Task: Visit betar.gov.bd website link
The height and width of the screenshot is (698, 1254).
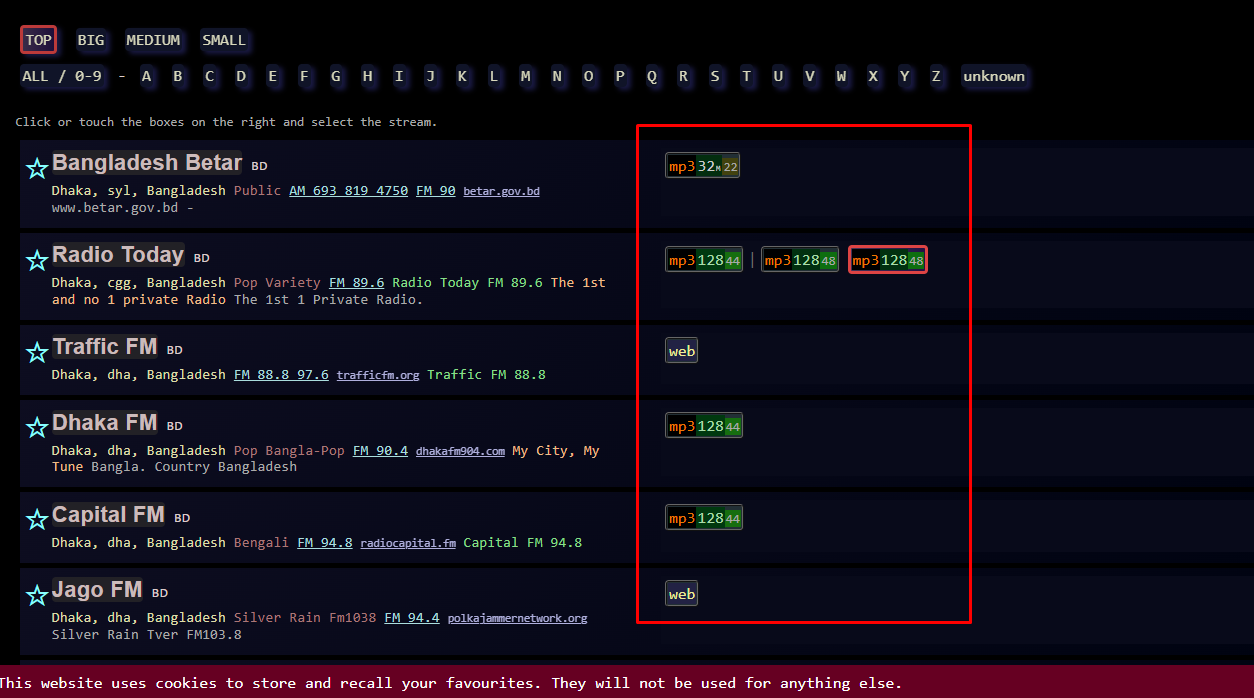Action: point(501,191)
